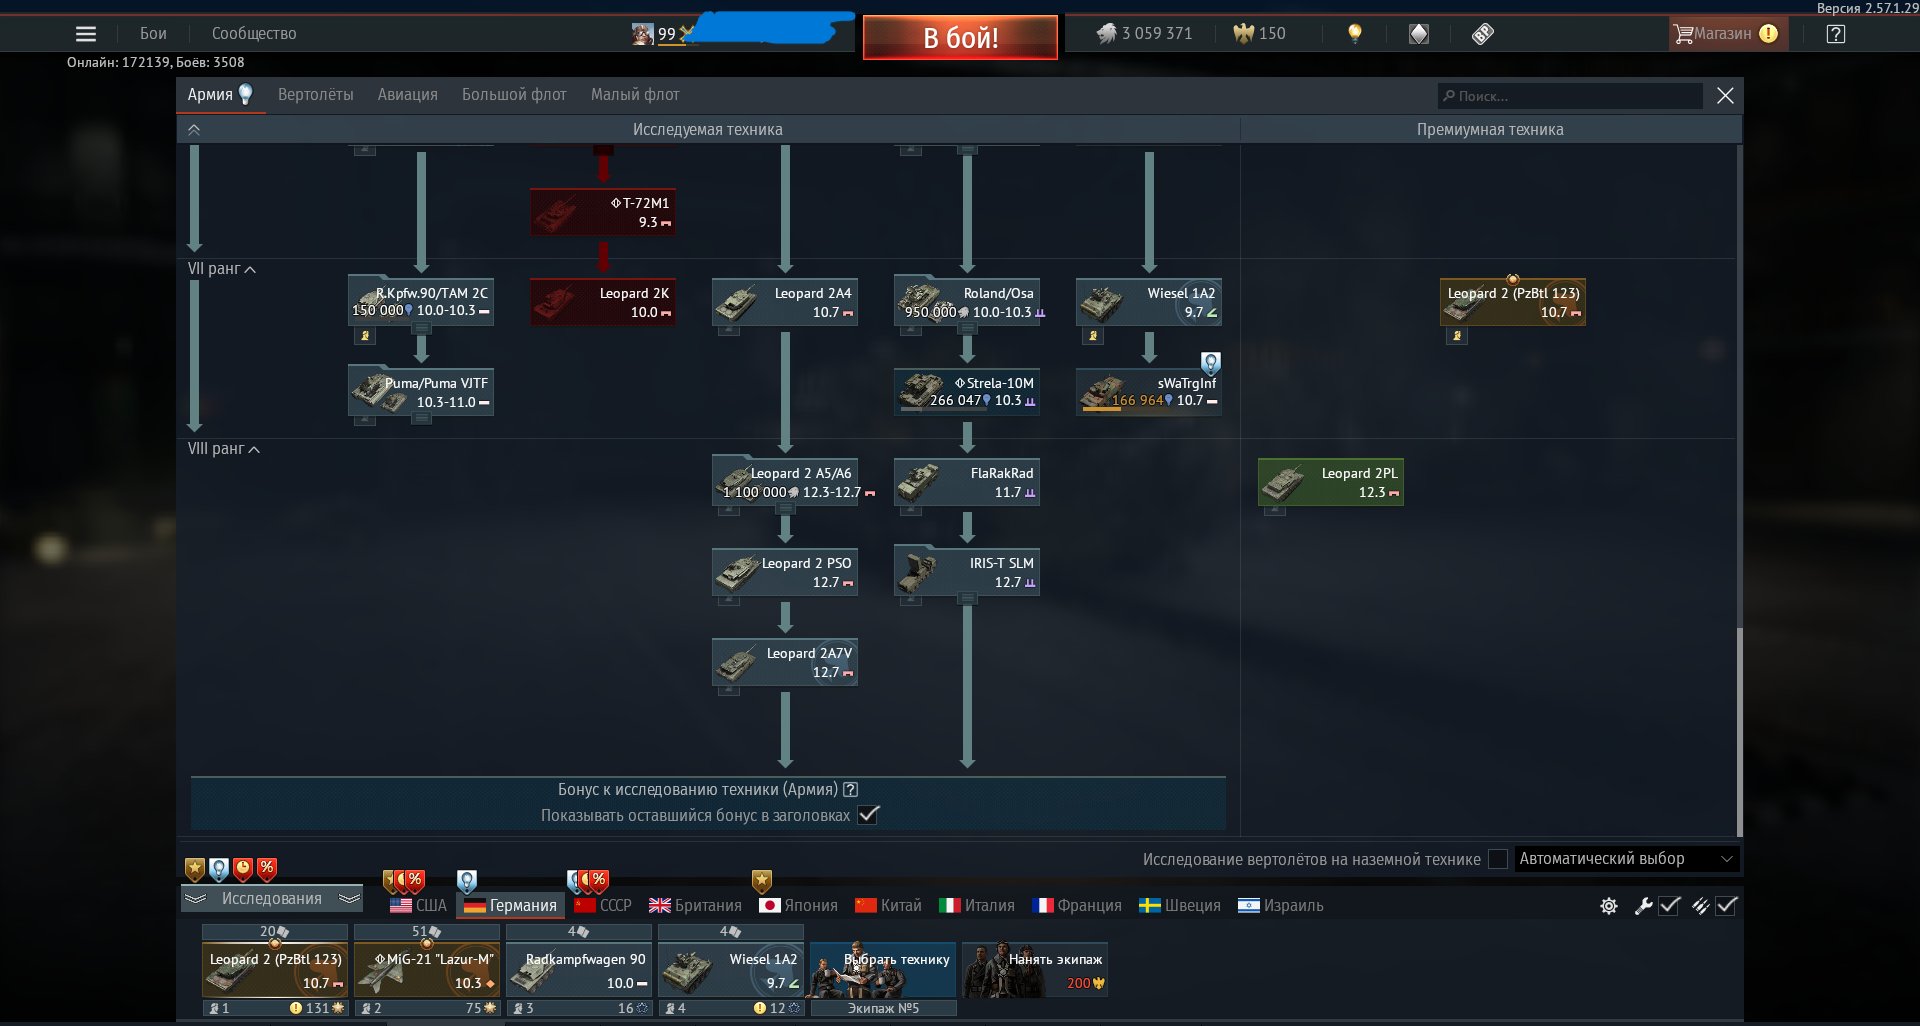Open research bonus help question mark
The height and width of the screenshot is (1026, 1920).
click(x=851, y=789)
